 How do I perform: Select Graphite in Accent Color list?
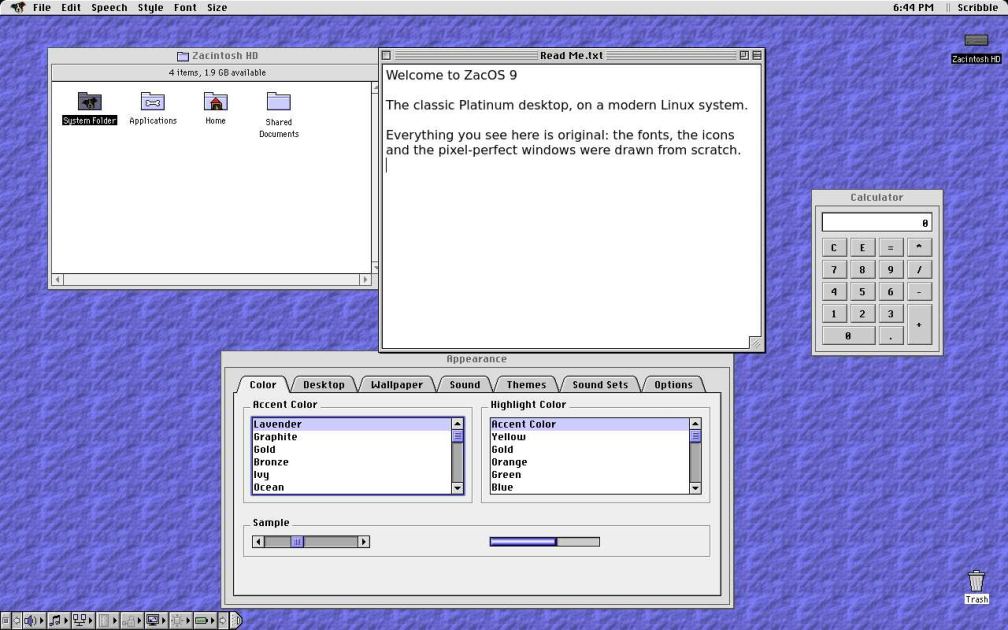[352, 436]
